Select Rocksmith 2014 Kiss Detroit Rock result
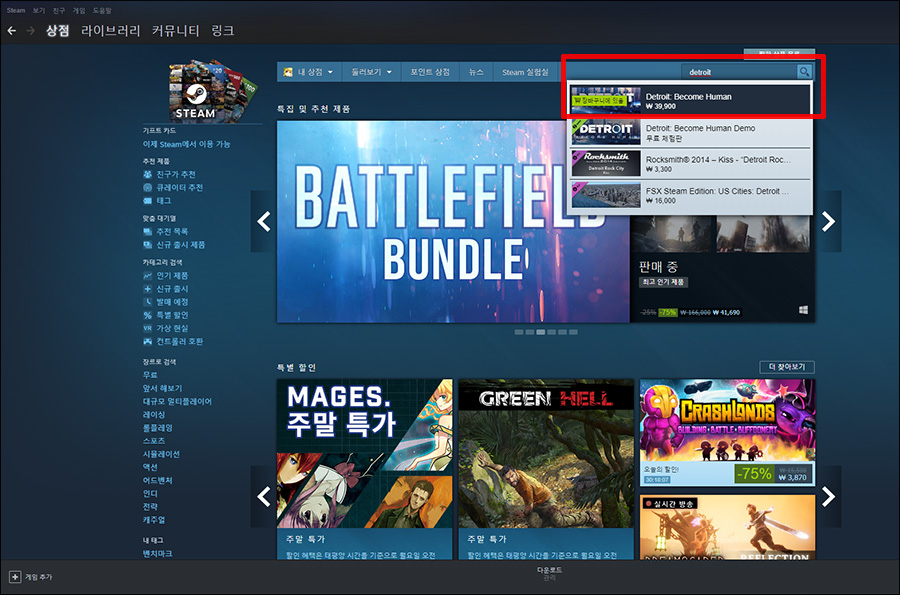900x595 pixels. [691, 164]
